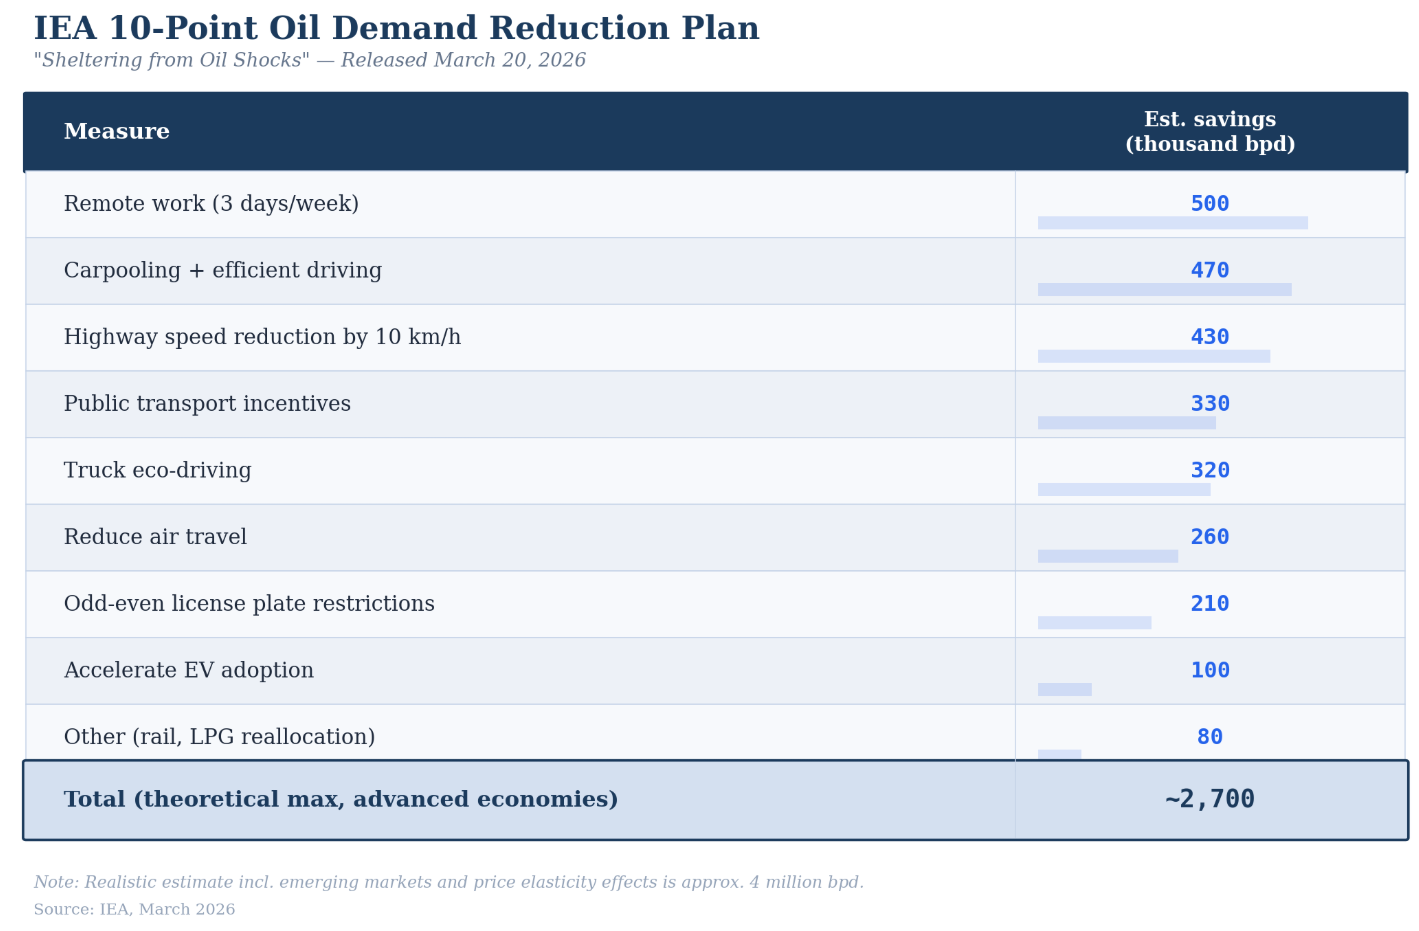Click the 'Measure' column header

(117, 132)
